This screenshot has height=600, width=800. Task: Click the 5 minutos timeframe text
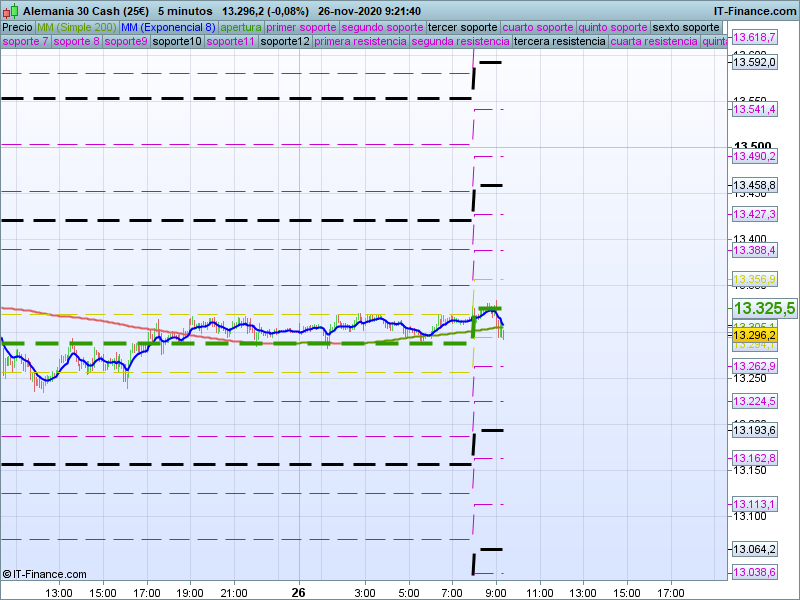(x=185, y=11)
